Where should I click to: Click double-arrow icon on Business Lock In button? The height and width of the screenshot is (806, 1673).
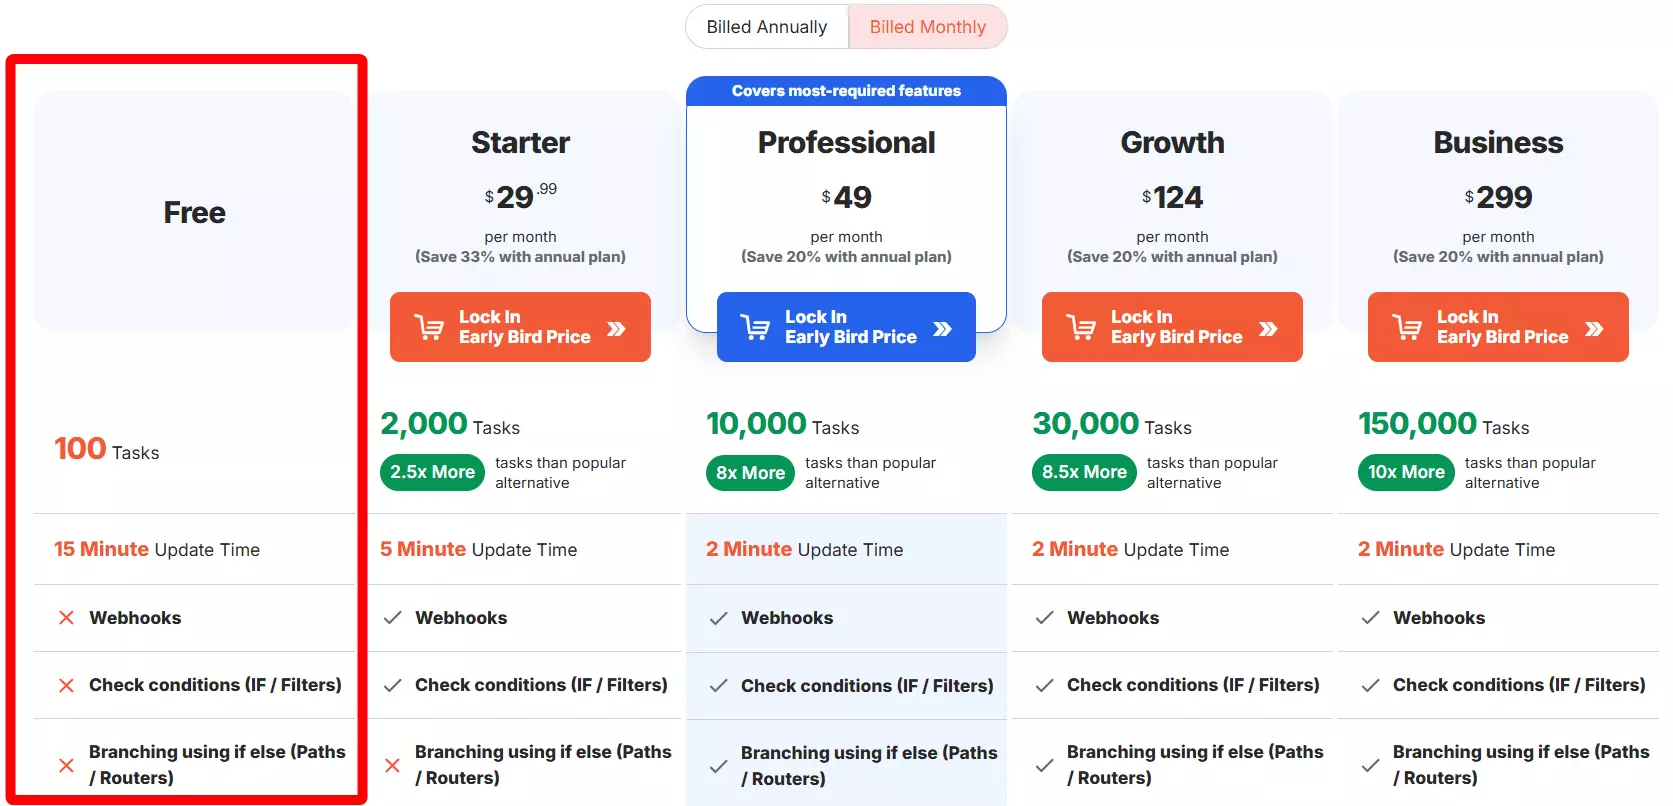pyautogui.click(x=1594, y=328)
